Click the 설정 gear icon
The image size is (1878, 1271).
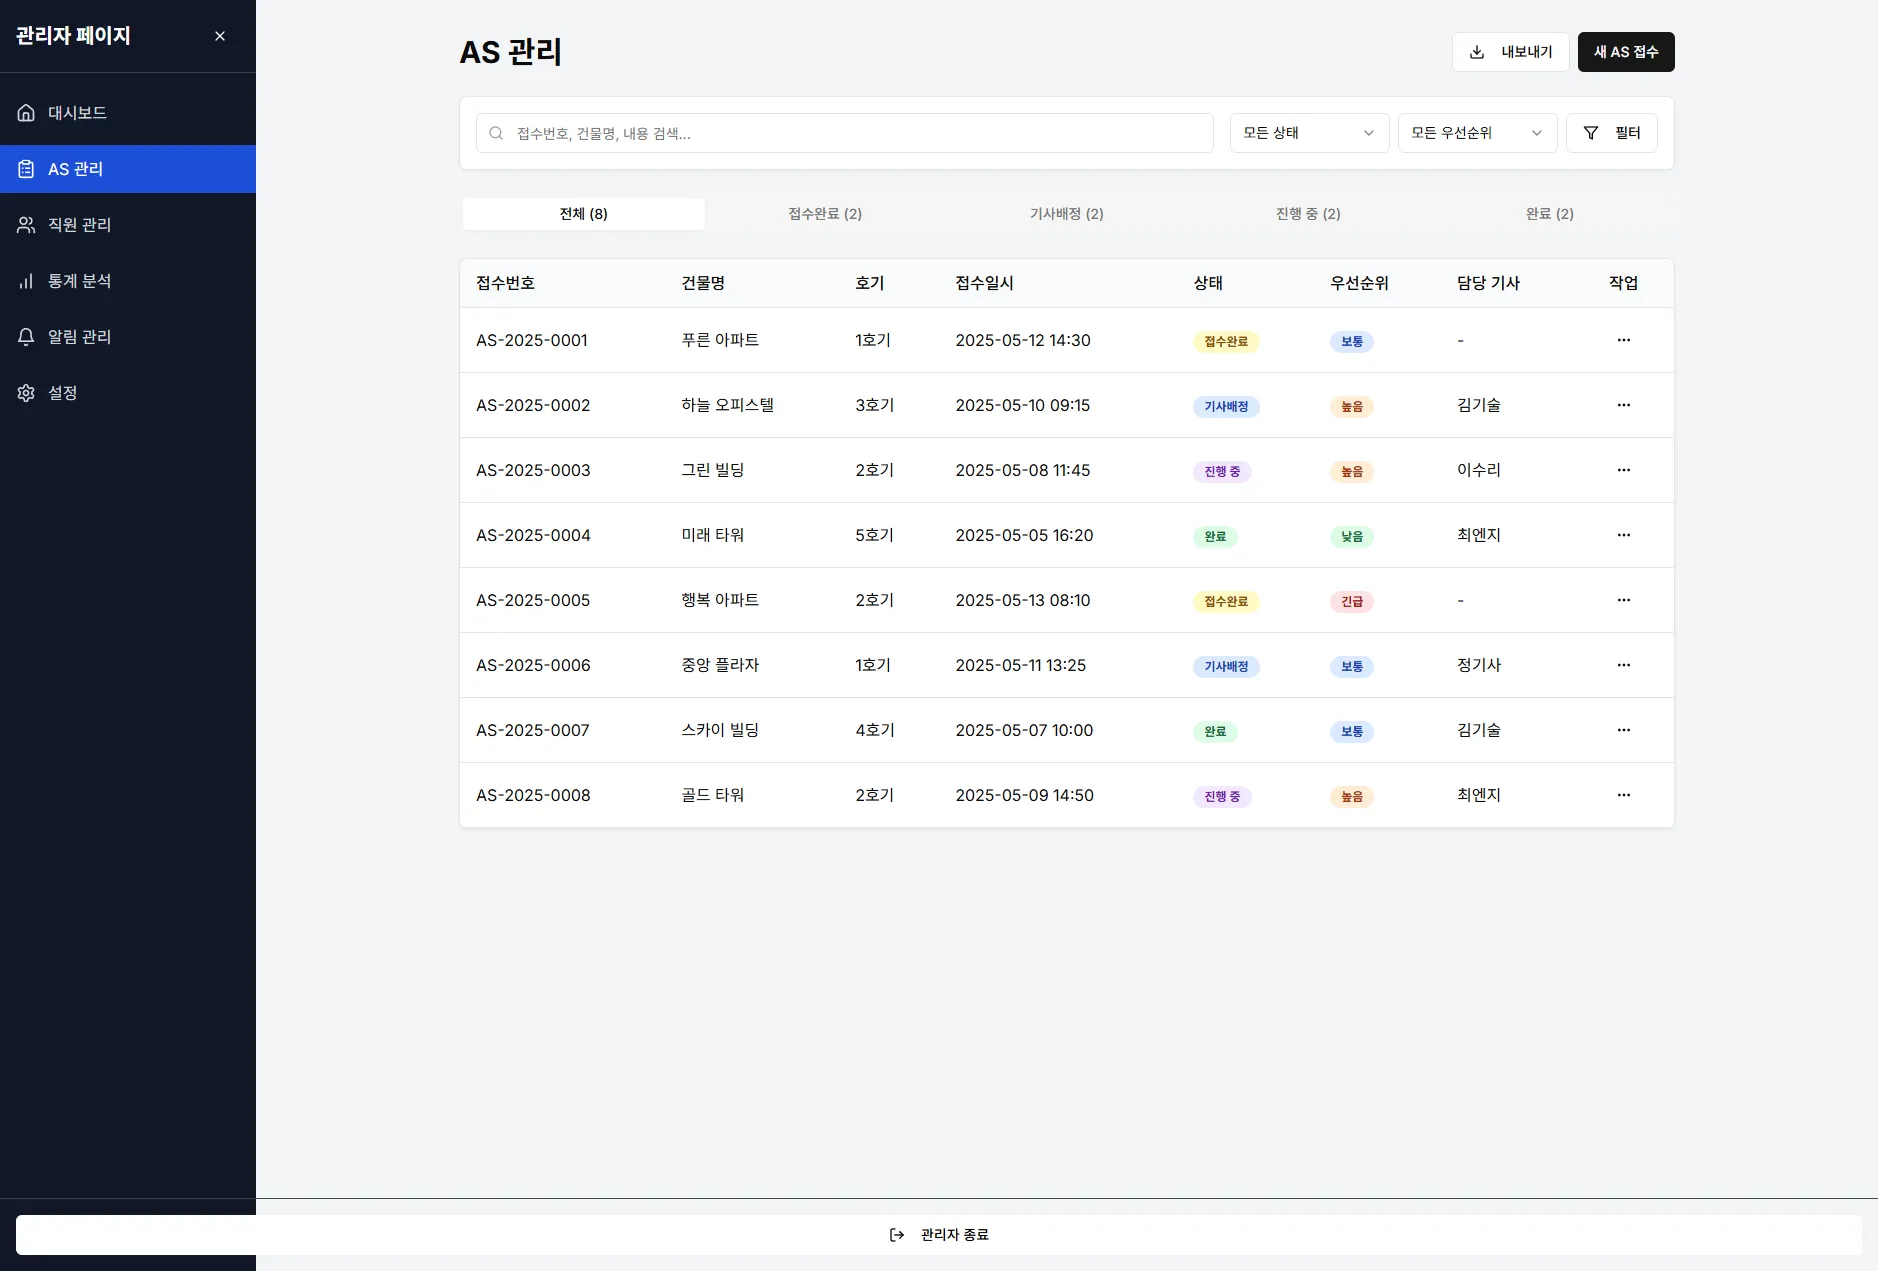click(26, 393)
